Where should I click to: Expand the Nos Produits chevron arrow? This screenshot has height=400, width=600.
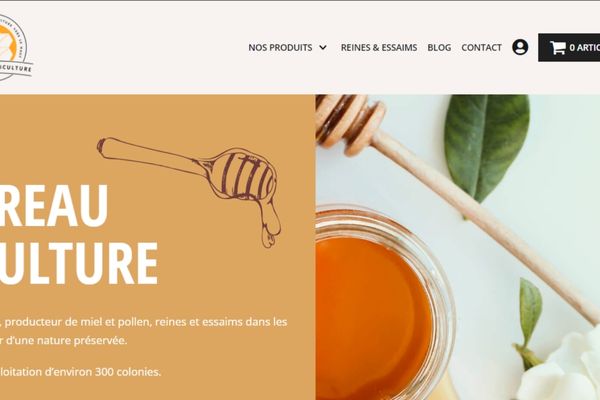tap(323, 48)
